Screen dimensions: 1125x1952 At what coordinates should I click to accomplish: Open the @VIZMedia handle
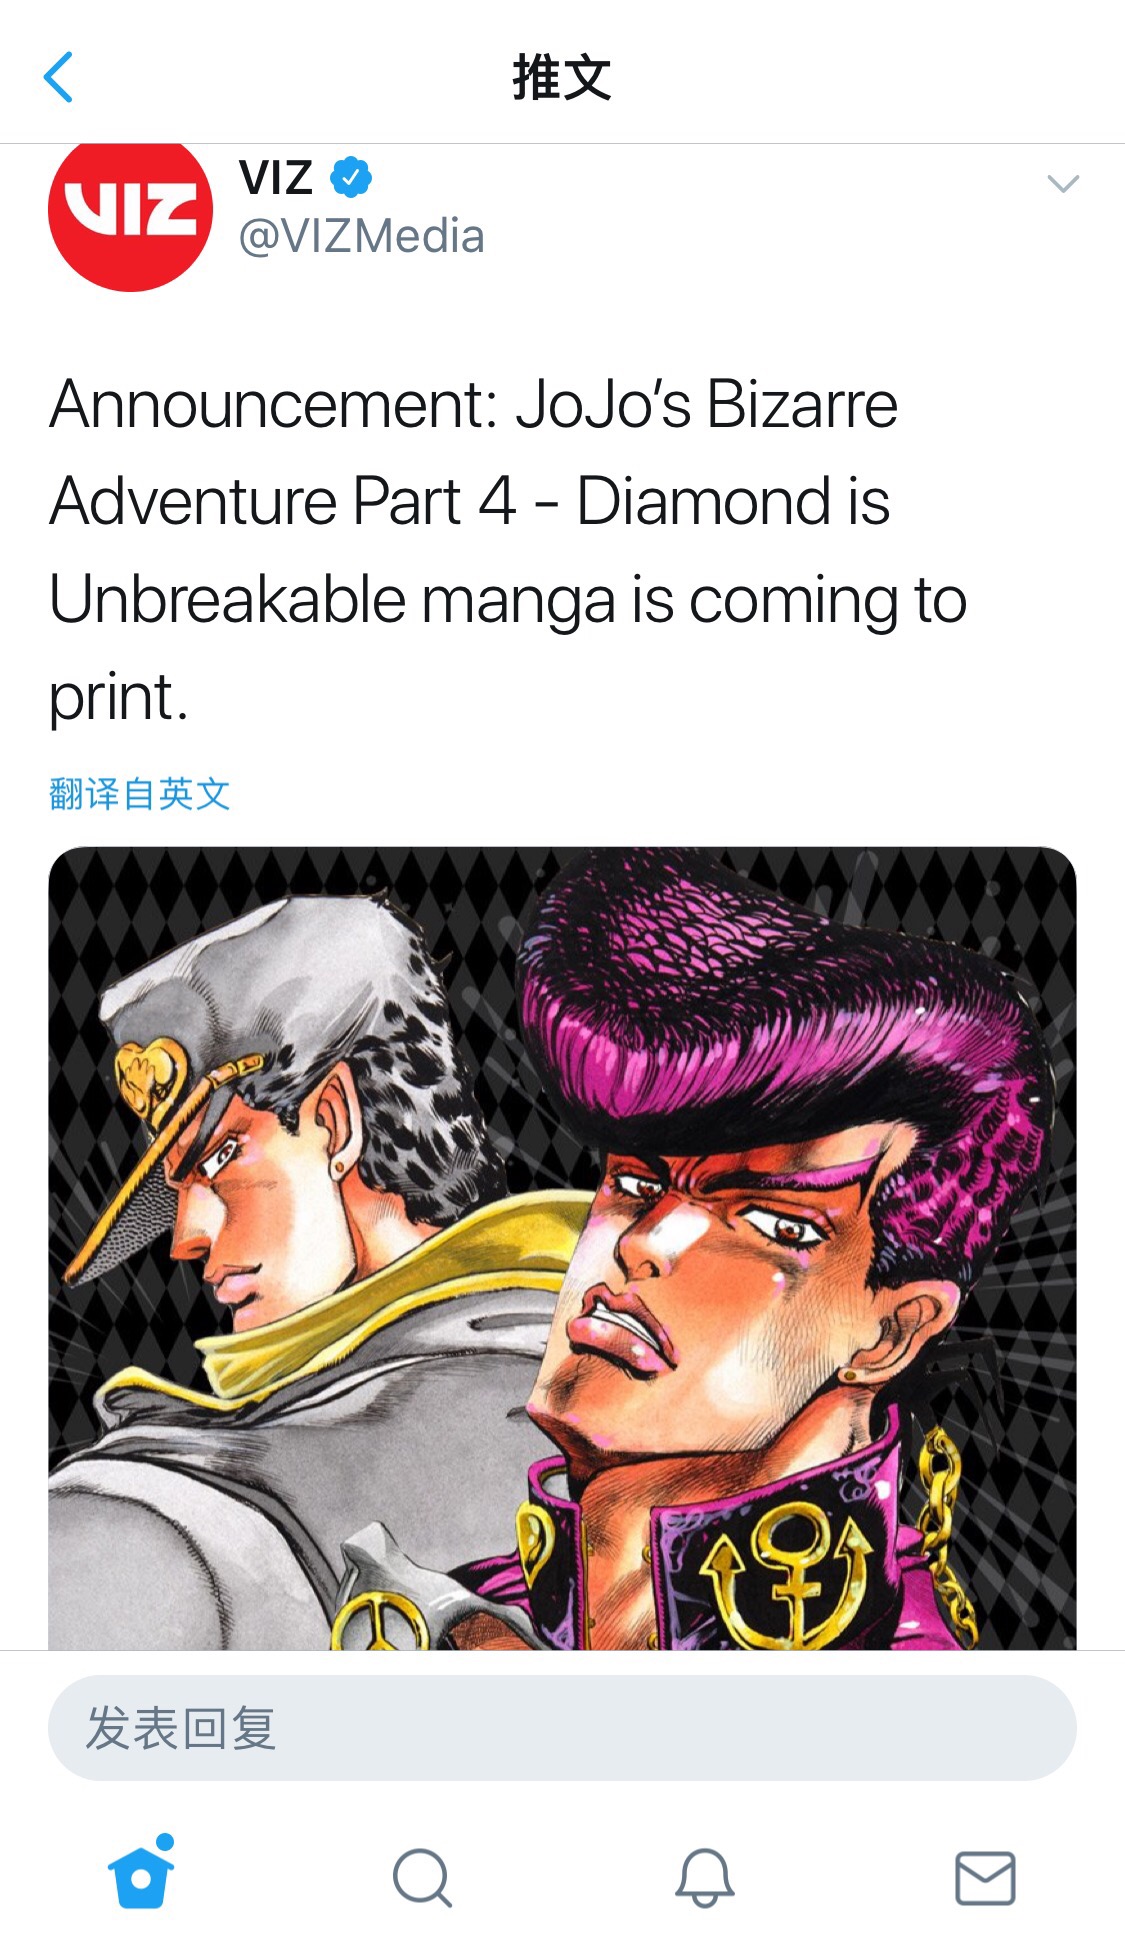[361, 237]
